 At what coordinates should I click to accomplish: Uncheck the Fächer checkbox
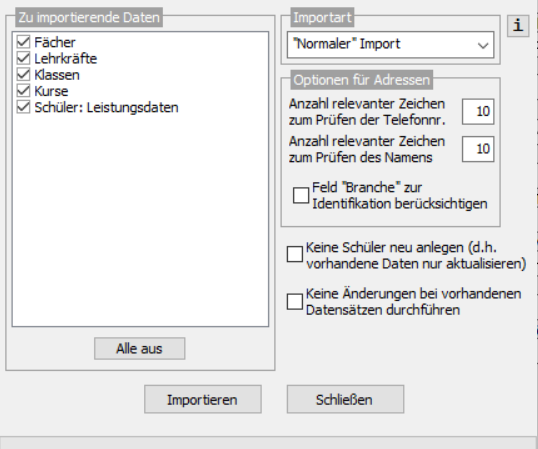(23, 42)
